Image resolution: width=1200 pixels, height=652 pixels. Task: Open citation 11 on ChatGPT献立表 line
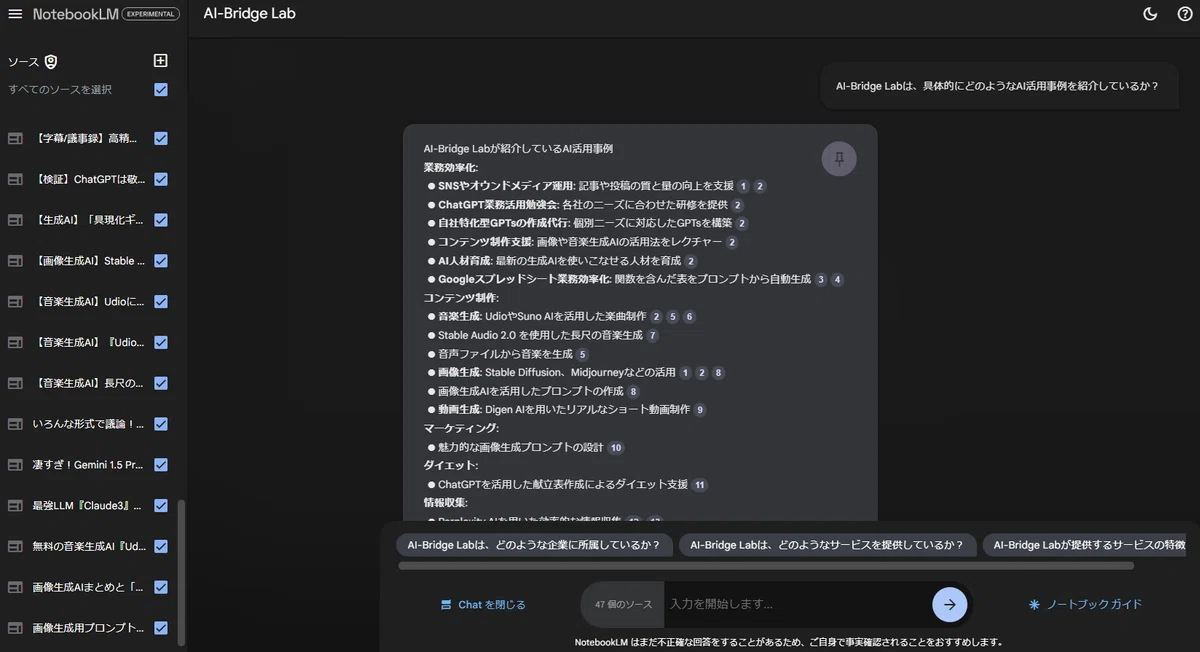[x=700, y=485]
